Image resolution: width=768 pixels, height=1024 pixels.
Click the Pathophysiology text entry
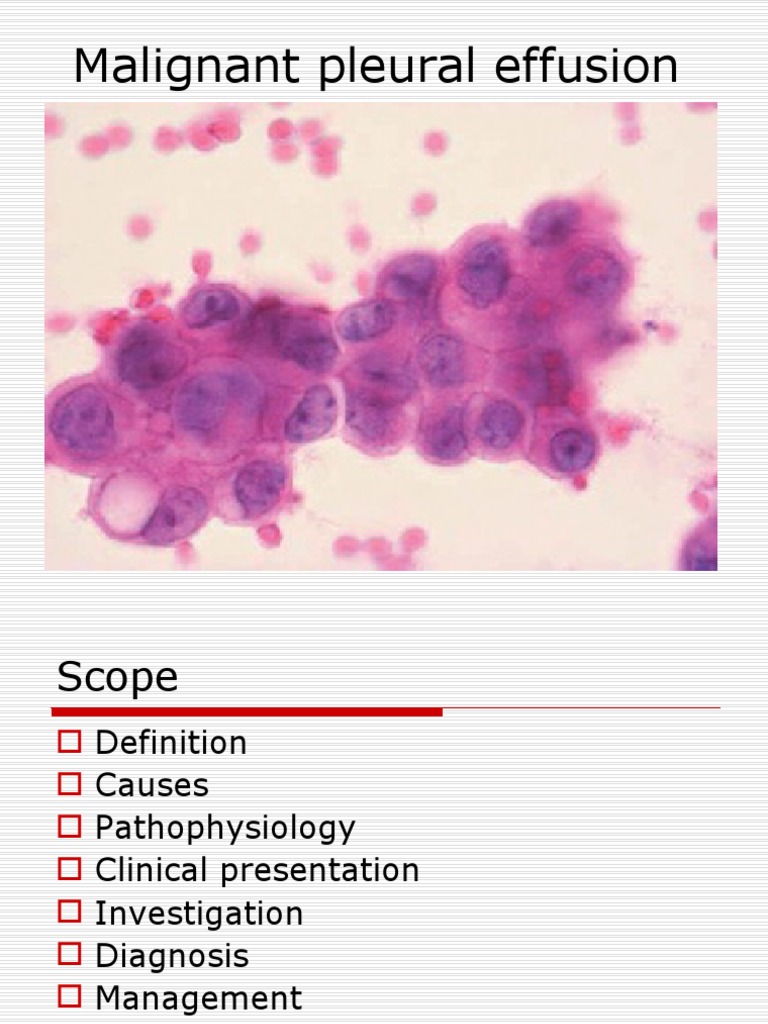pyautogui.click(x=225, y=828)
